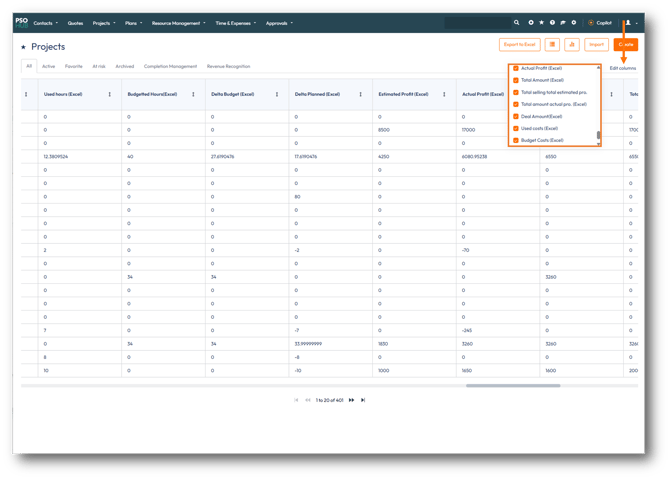Open the Quotes page
The height and width of the screenshot is (479, 670).
[75, 23]
